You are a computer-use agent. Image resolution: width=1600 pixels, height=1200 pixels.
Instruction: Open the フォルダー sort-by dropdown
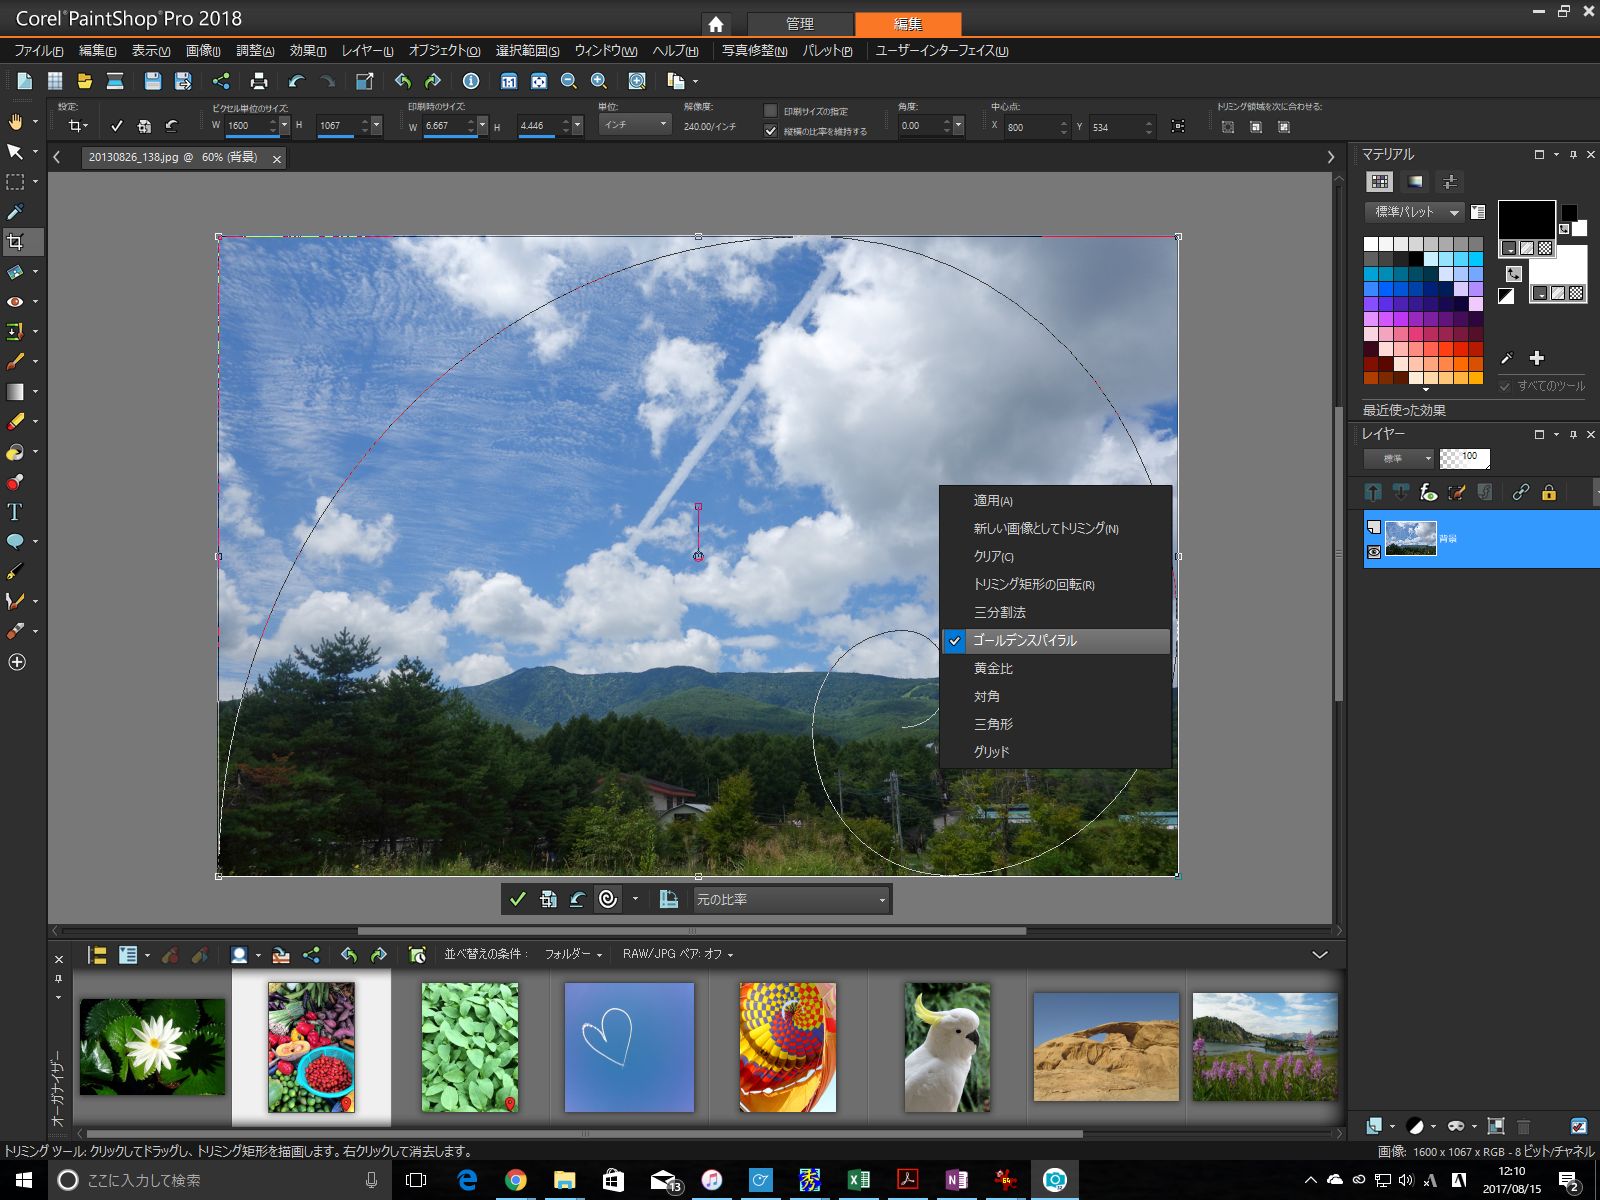(573, 955)
